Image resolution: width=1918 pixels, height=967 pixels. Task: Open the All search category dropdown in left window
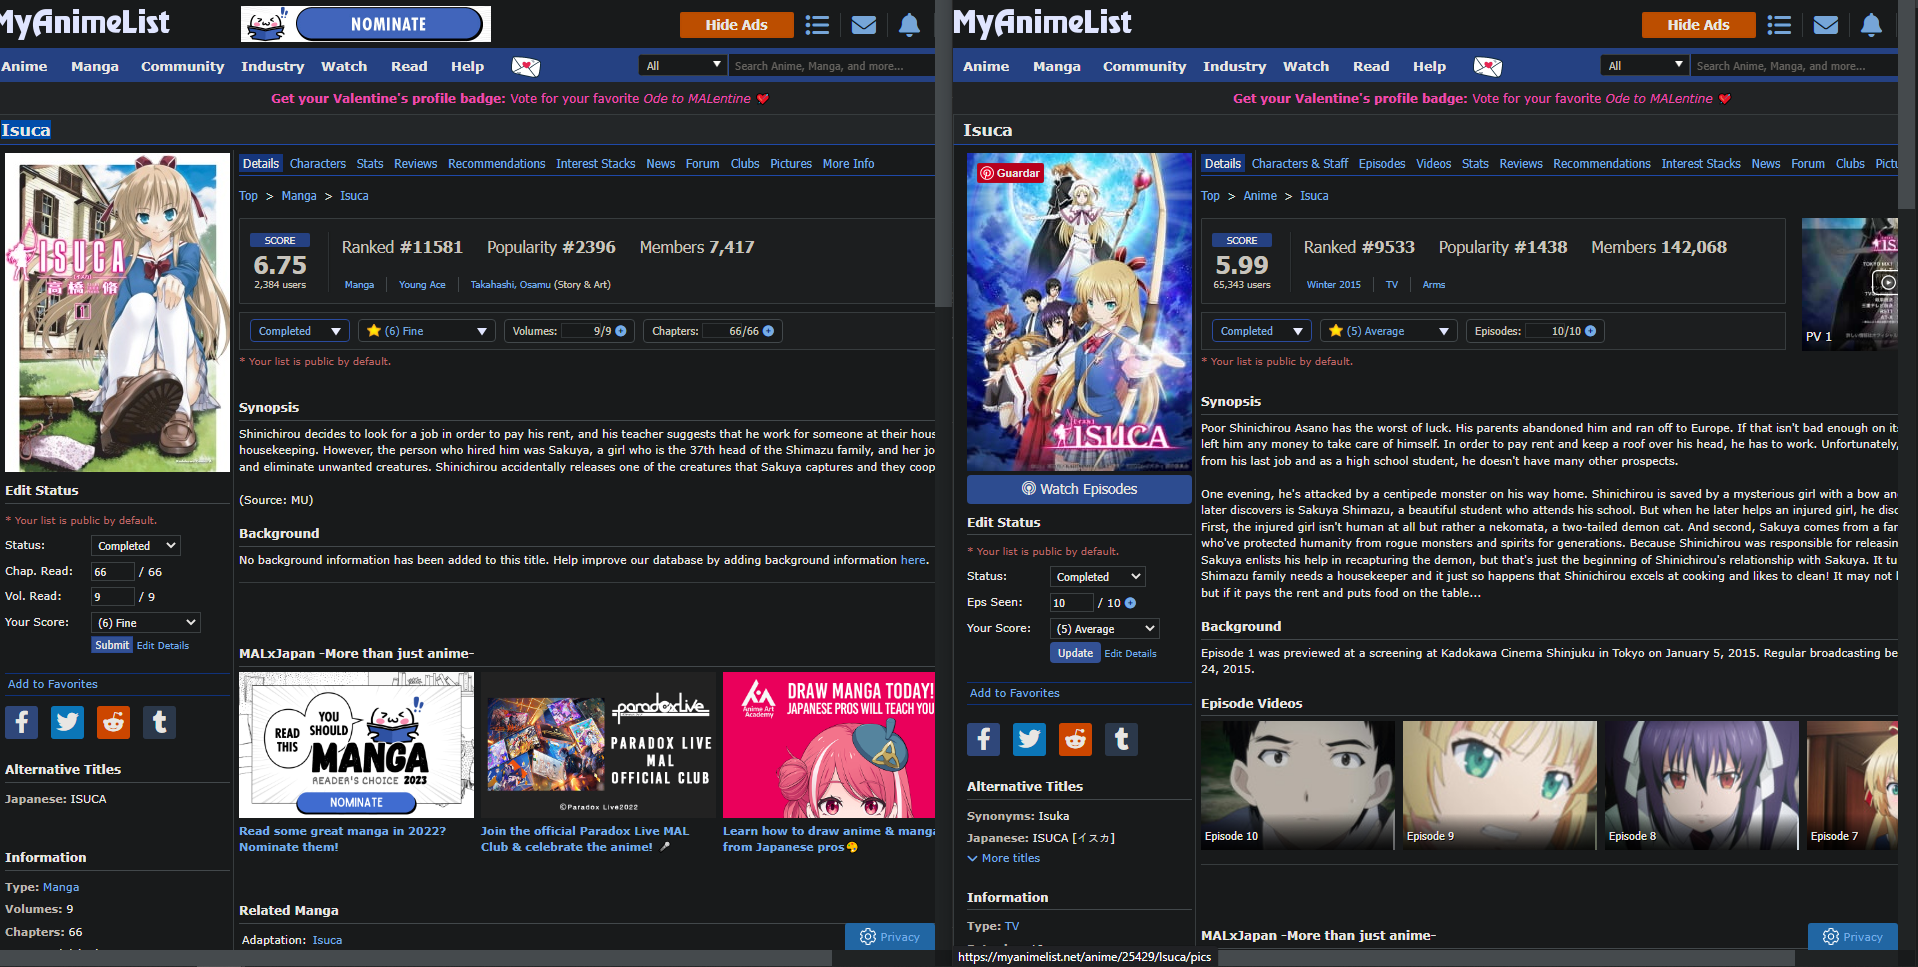click(683, 66)
